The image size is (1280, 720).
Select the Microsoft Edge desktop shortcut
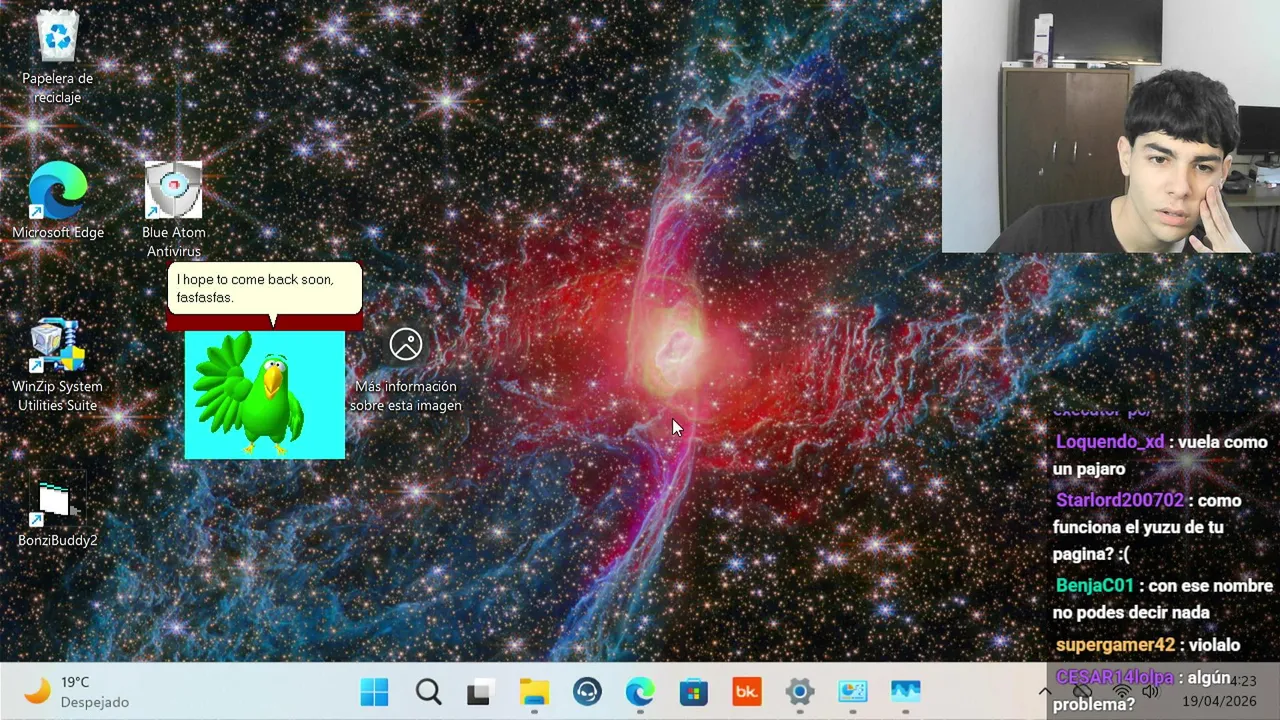click(x=58, y=200)
